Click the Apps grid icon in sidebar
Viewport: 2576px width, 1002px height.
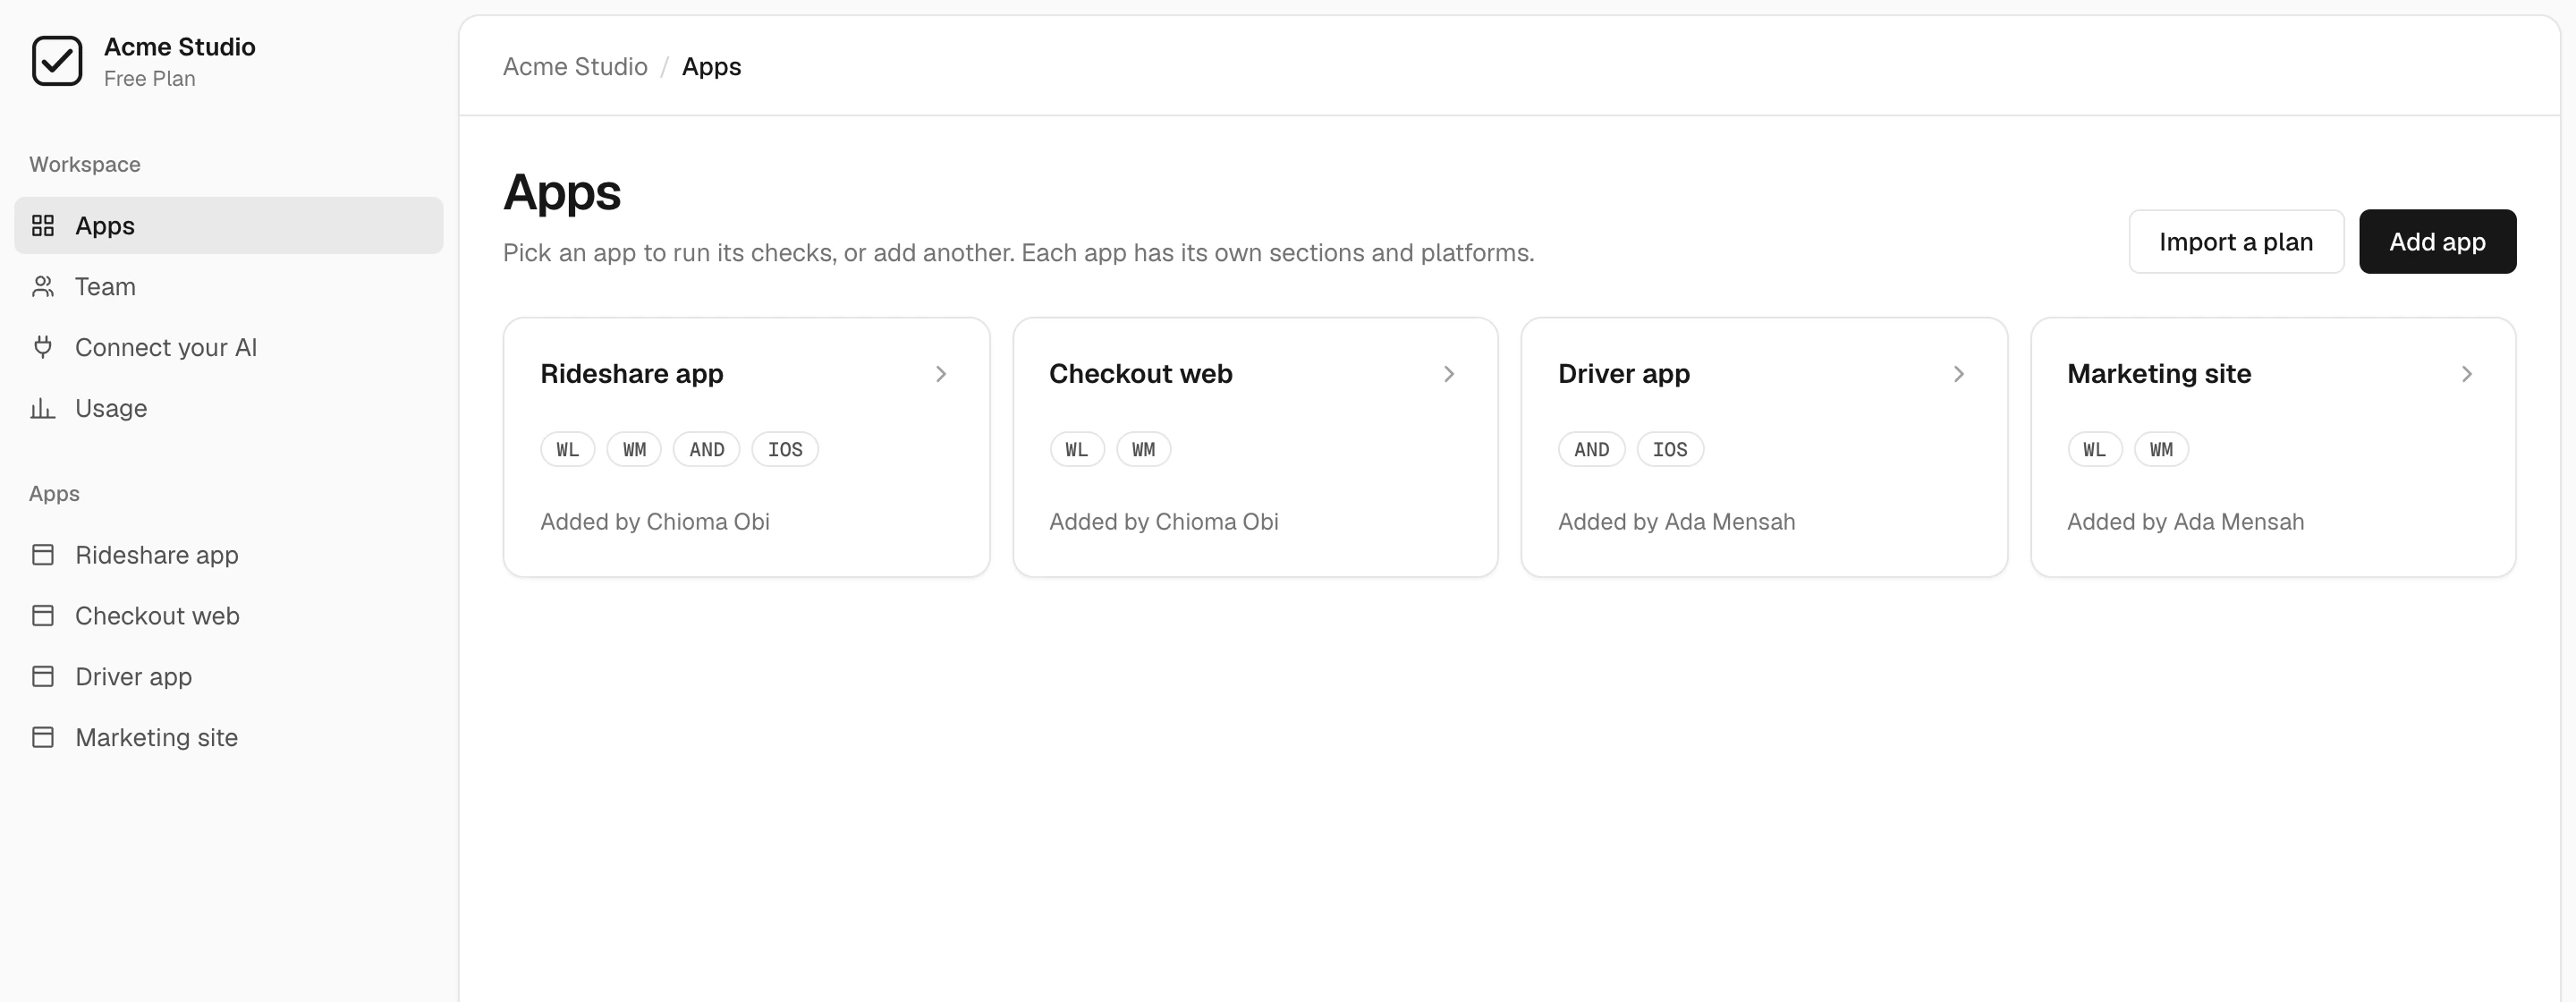click(x=43, y=226)
